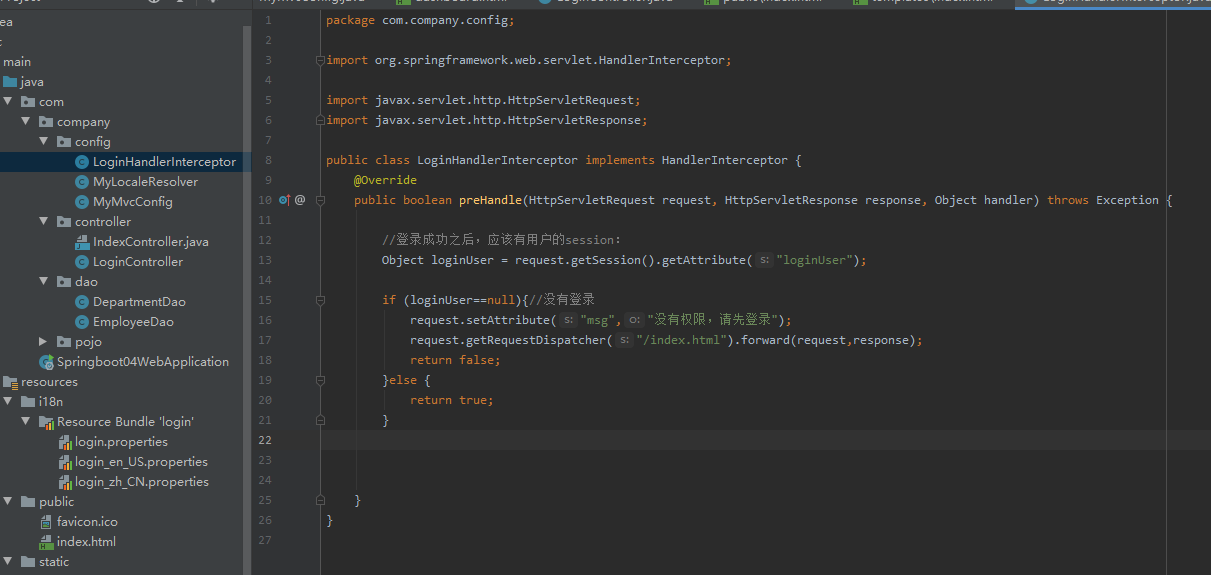Collapse the com package arrow

(x=8, y=102)
